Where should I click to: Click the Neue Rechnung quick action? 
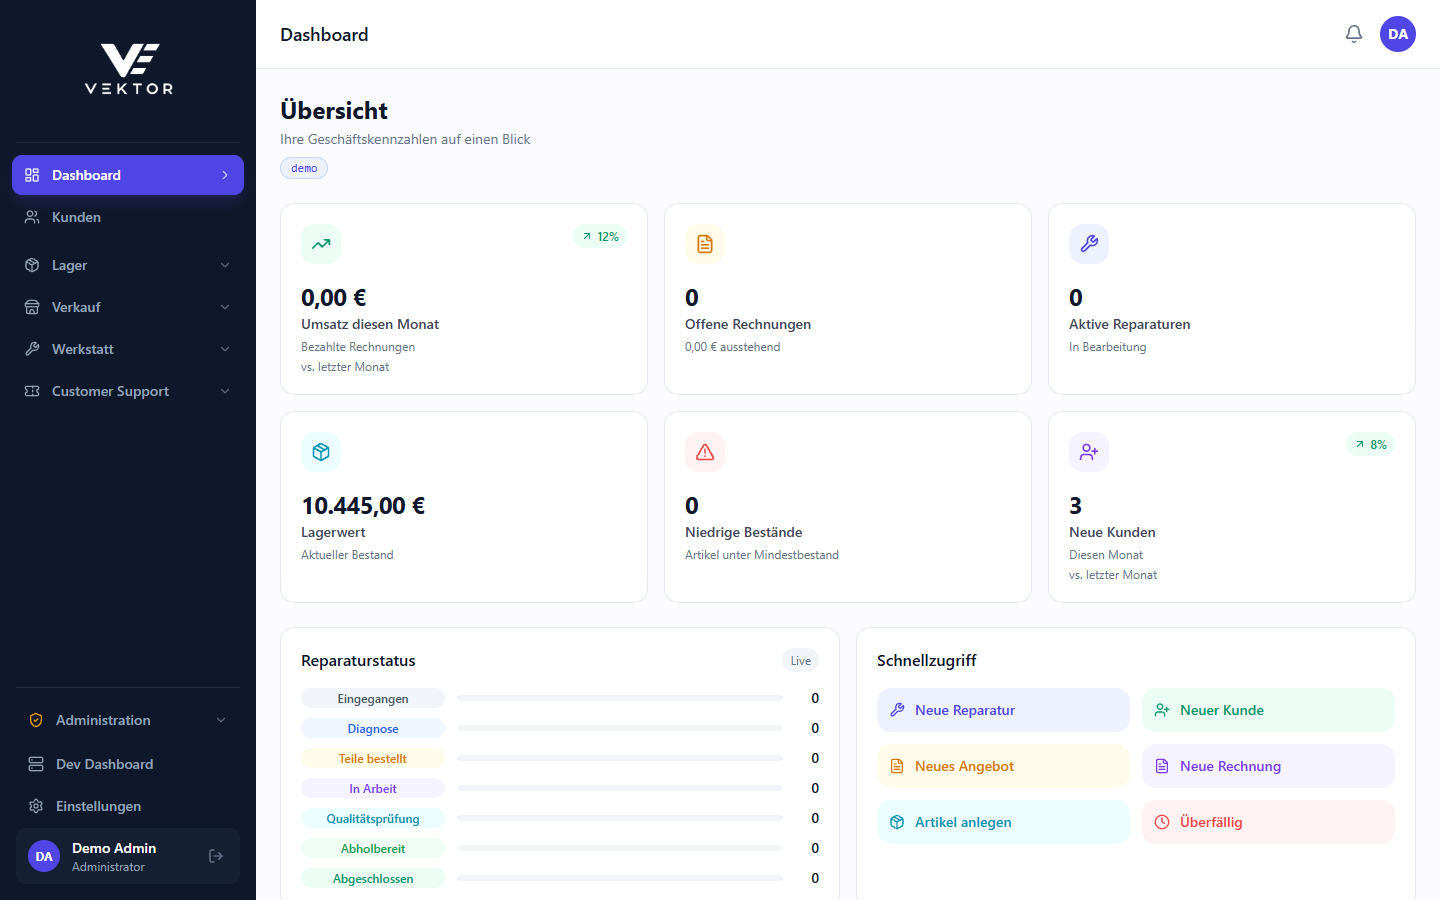[1268, 766]
